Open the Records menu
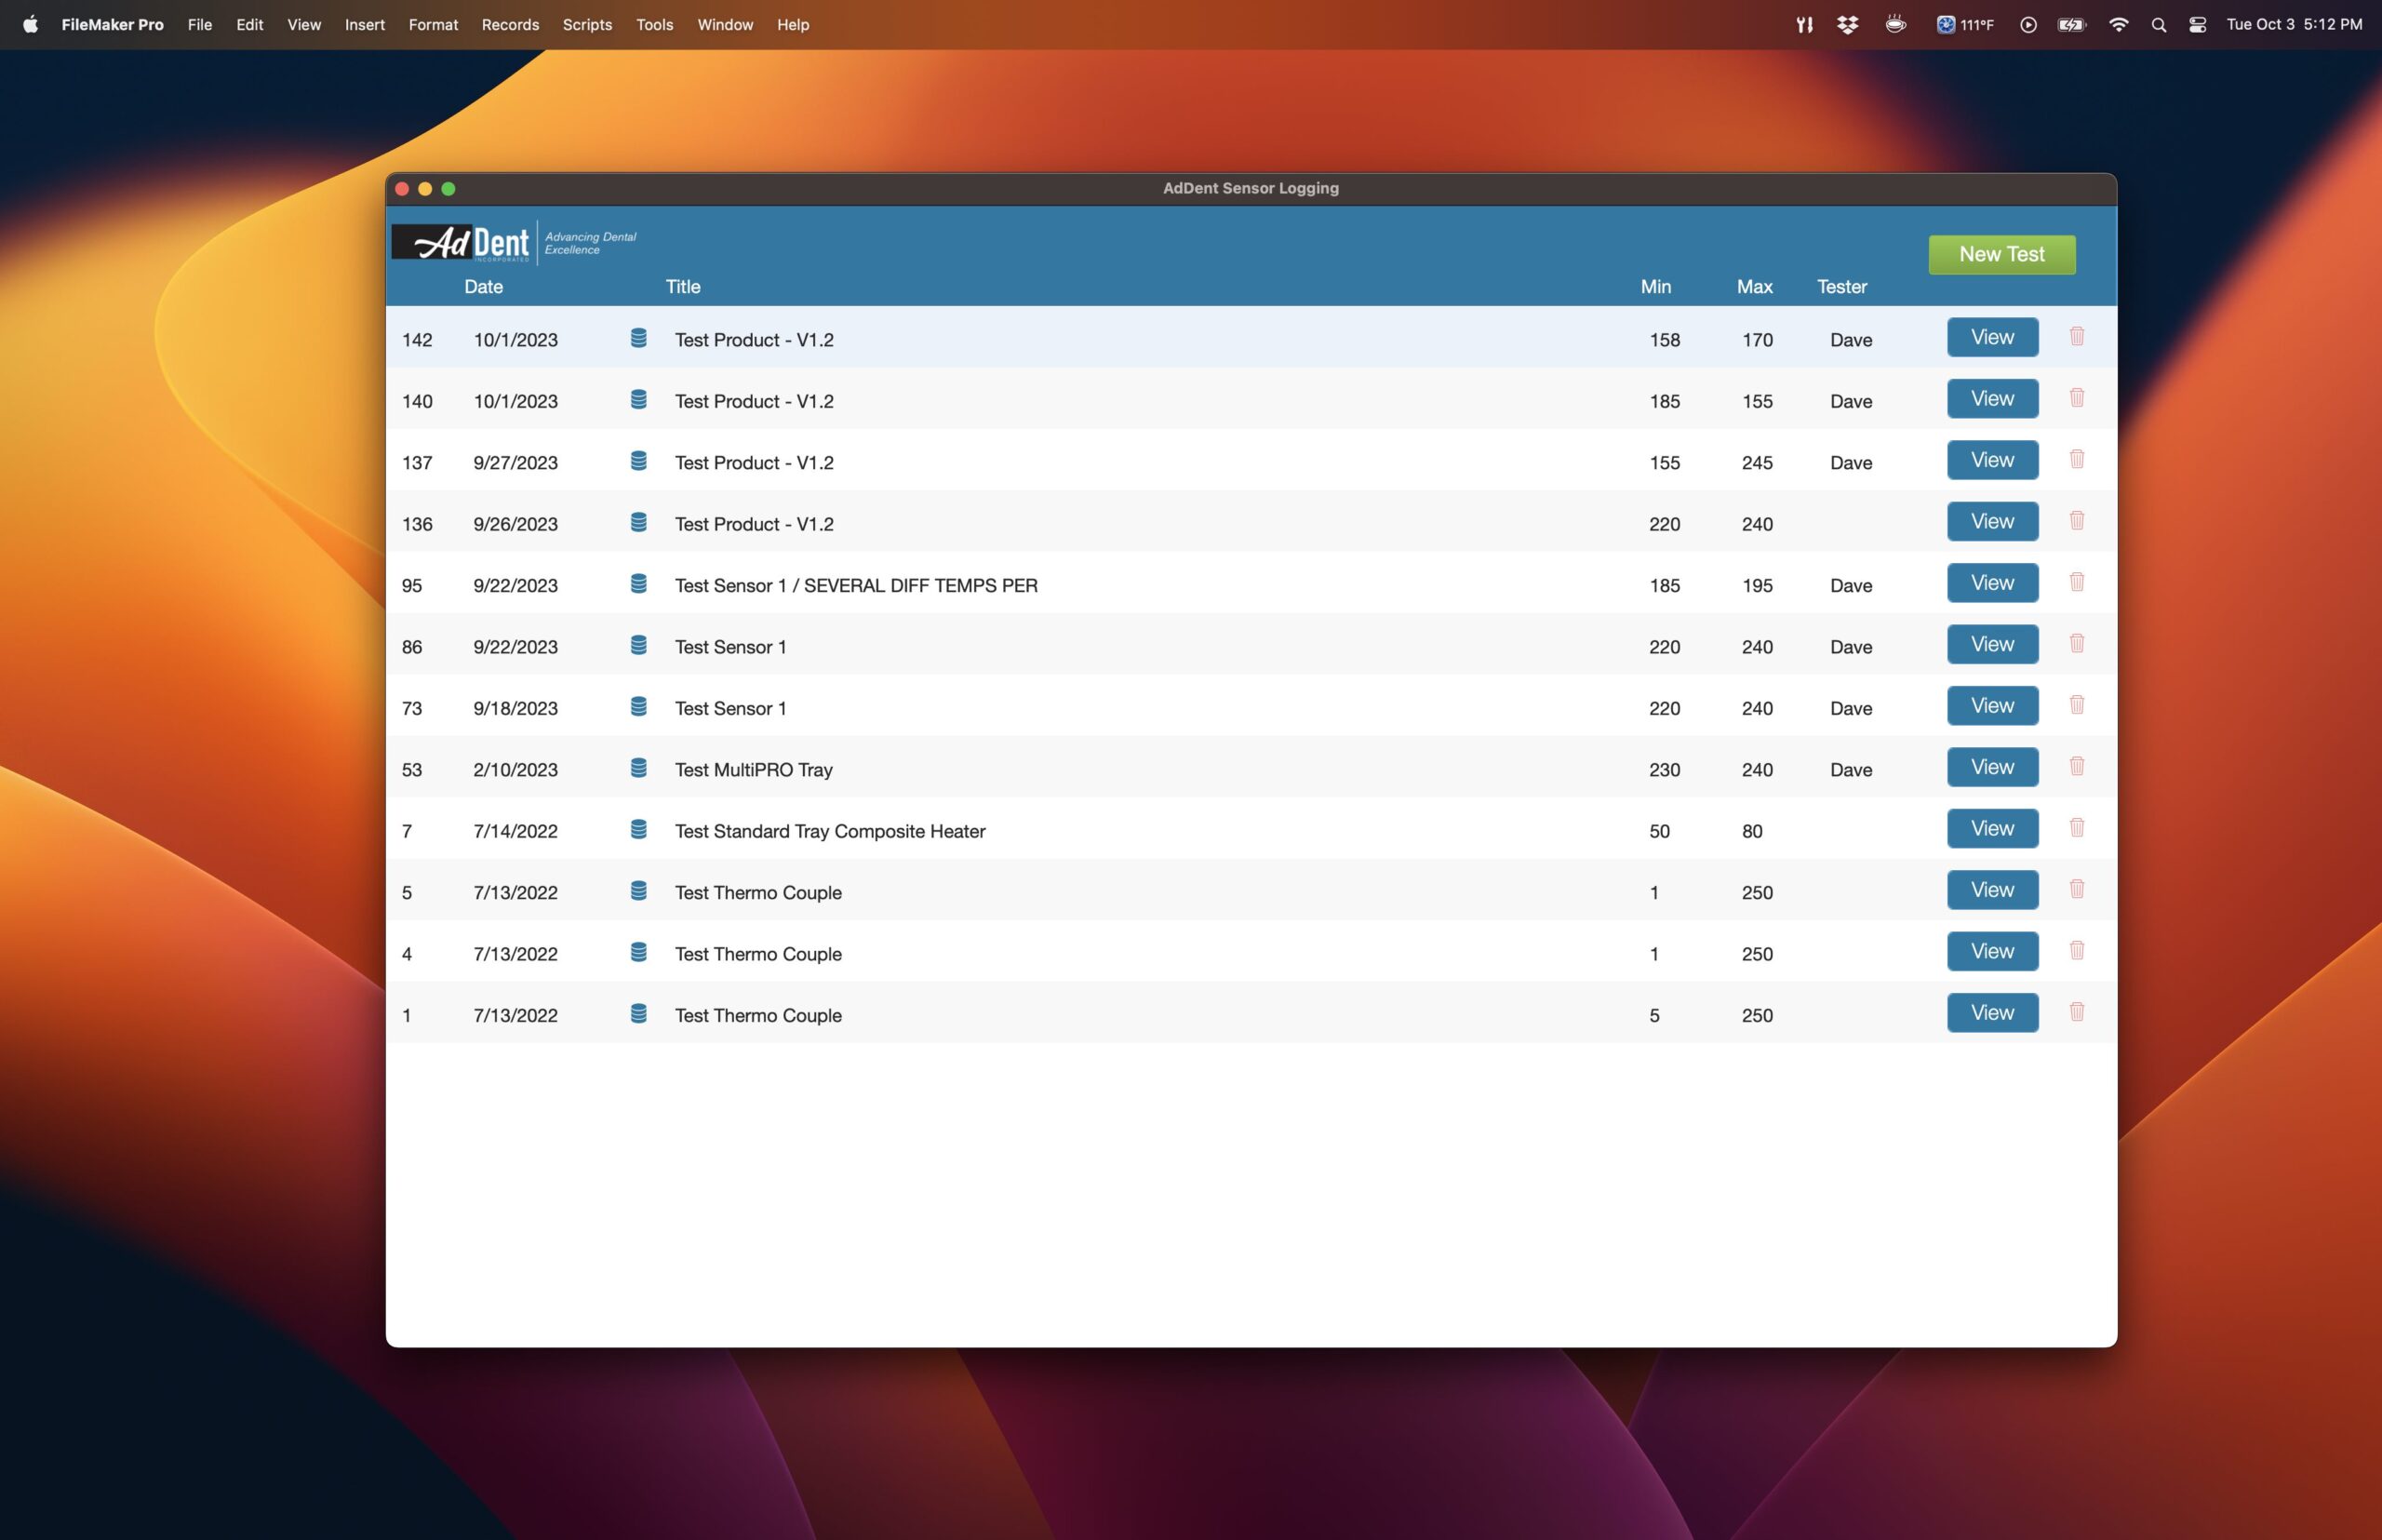Screen dimensions: 2382x1540 (510, 25)
